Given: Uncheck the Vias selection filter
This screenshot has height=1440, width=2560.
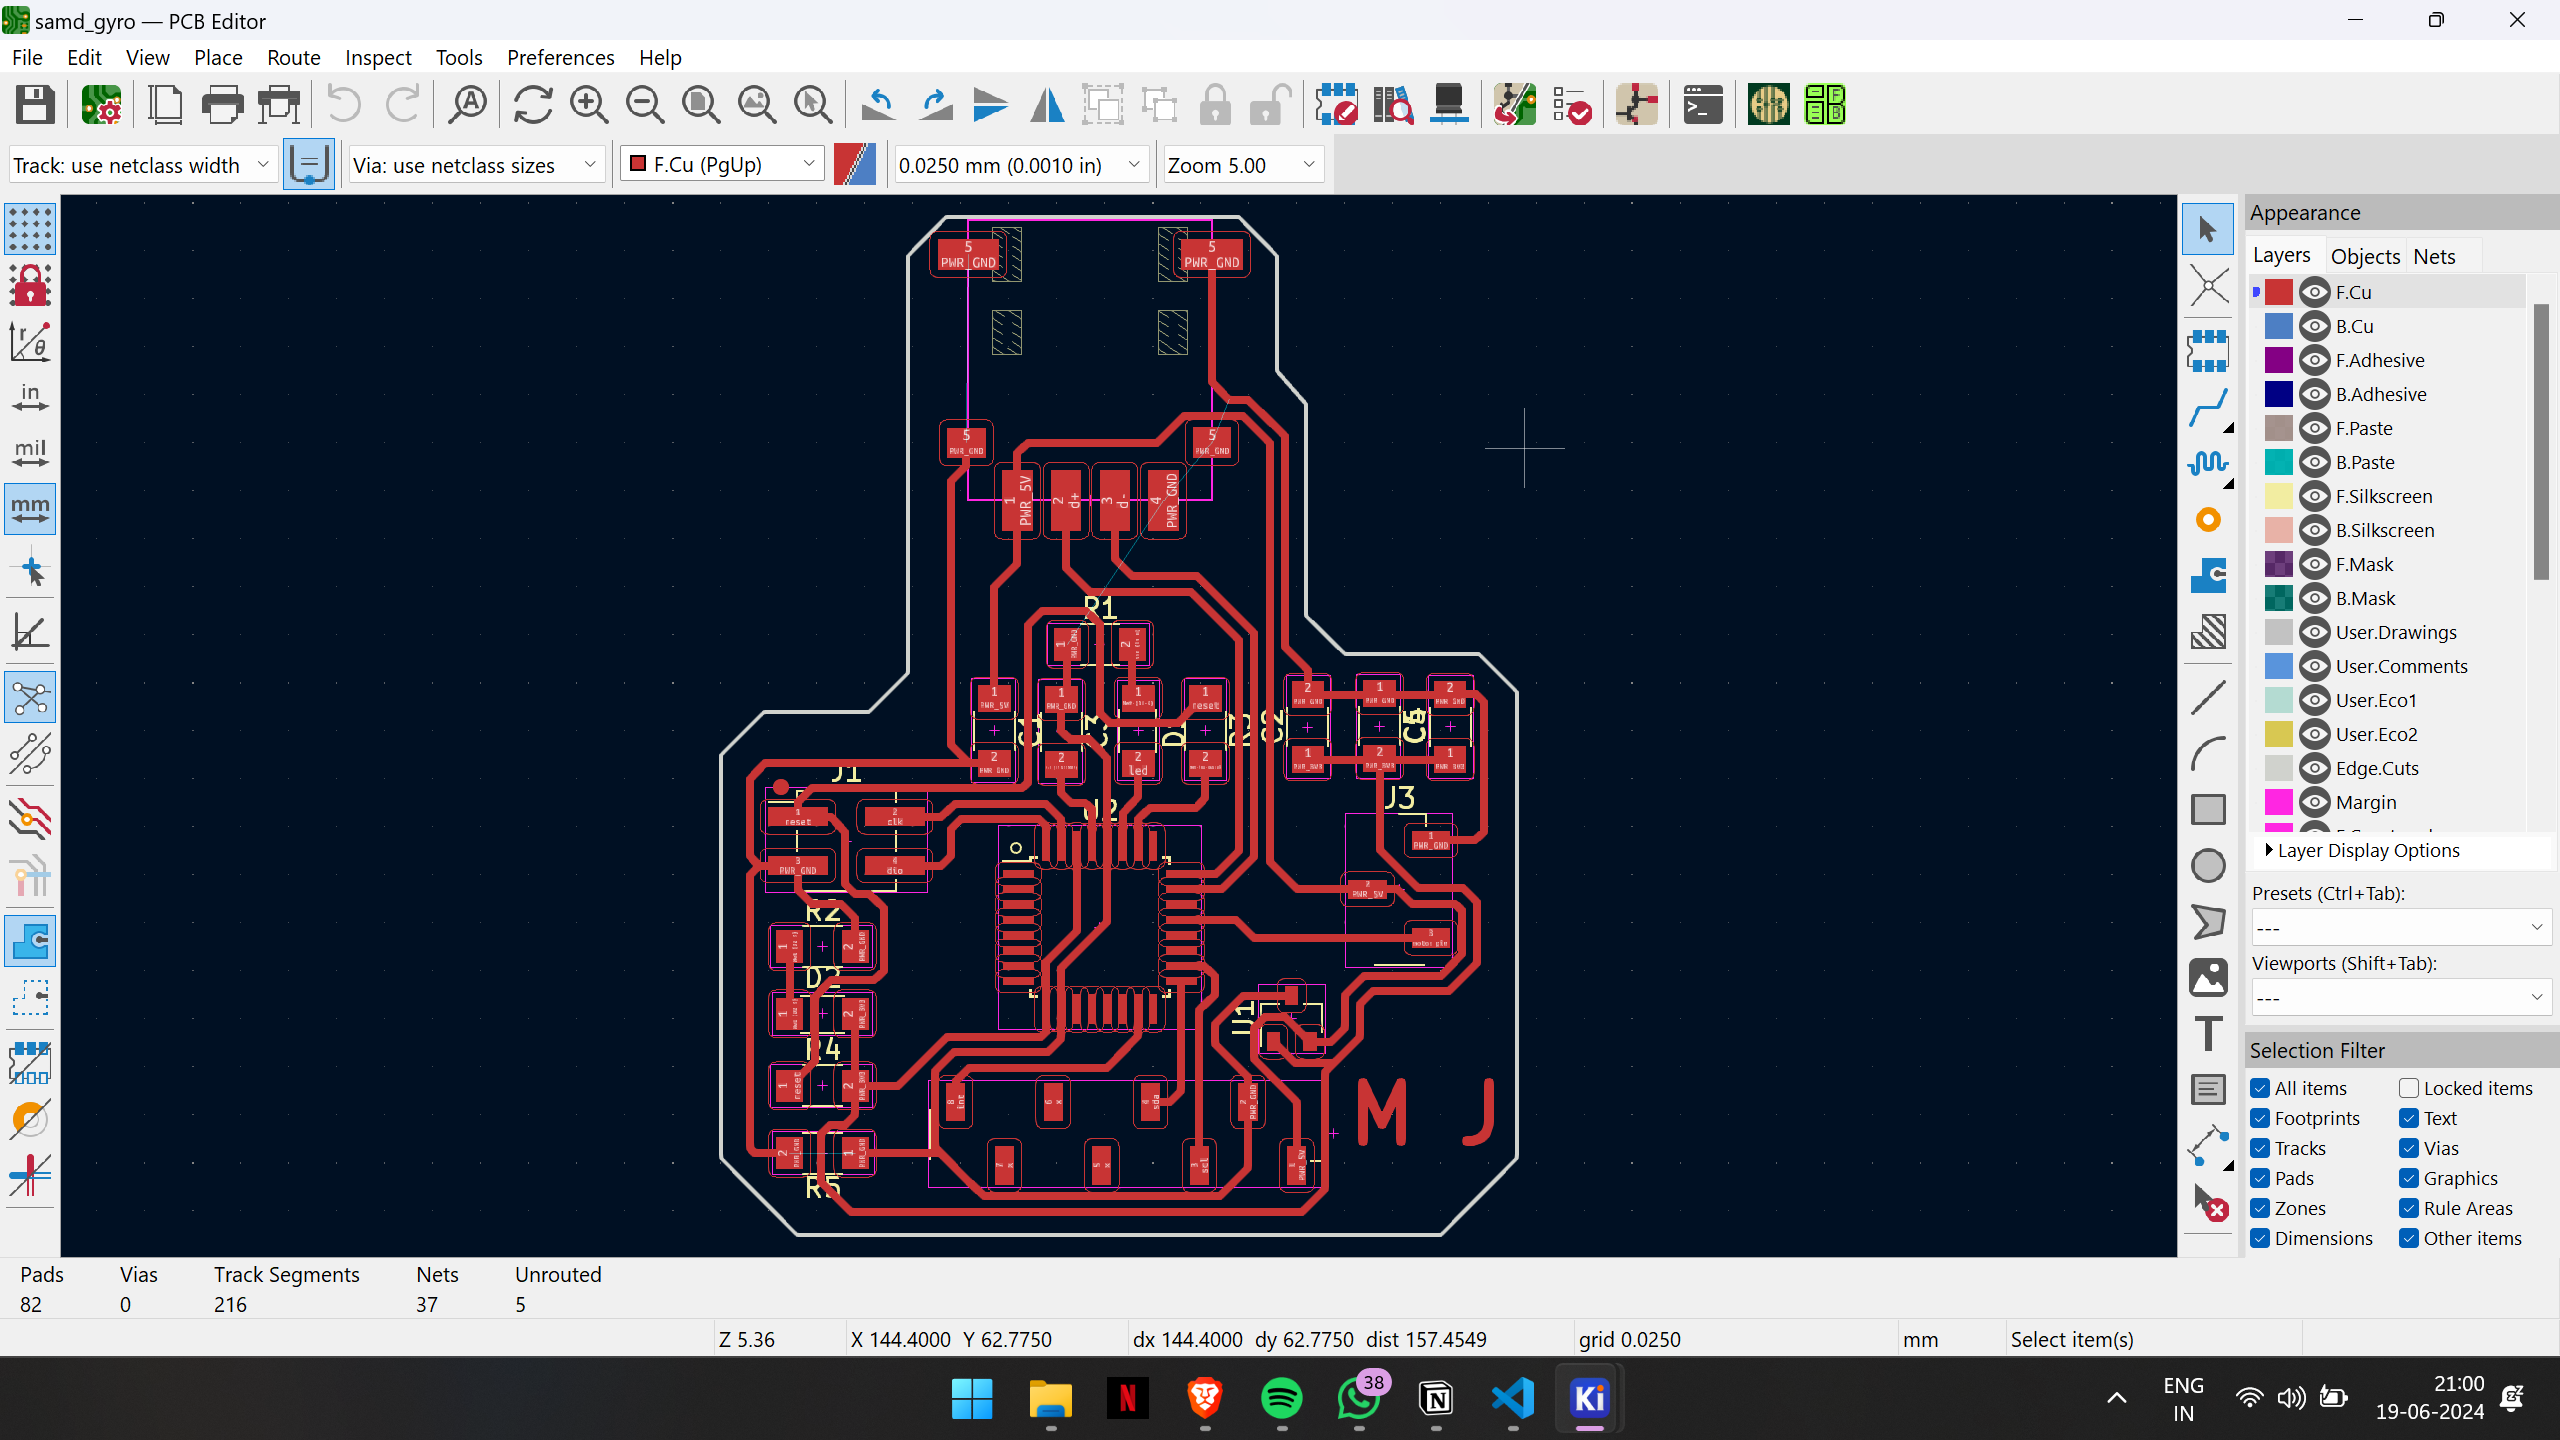Looking at the screenshot, I should pos(2409,1148).
